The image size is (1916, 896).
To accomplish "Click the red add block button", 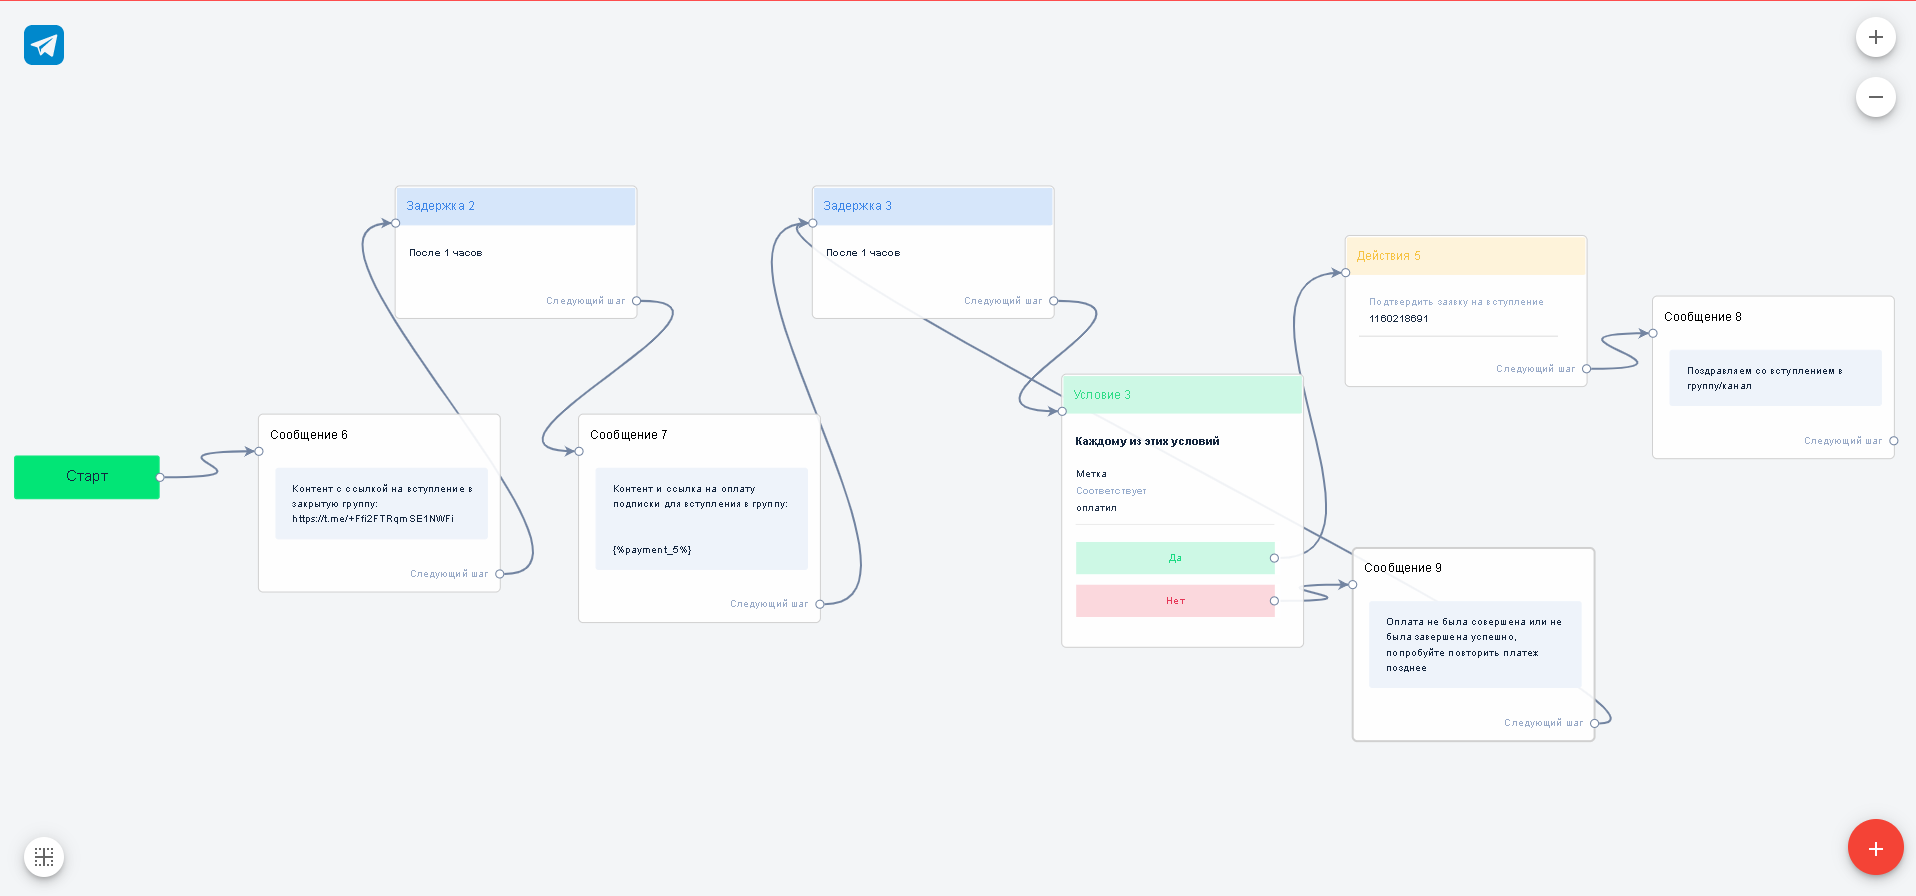I will tap(1875, 848).
